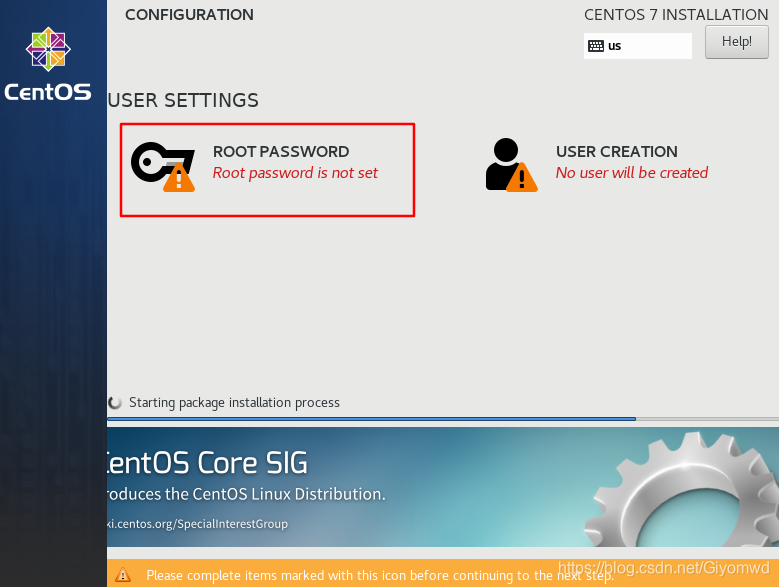Image resolution: width=779 pixels, height=587 pixels.
Task: Click the CentOS Core SIG banner title
Action: (207, 463)
